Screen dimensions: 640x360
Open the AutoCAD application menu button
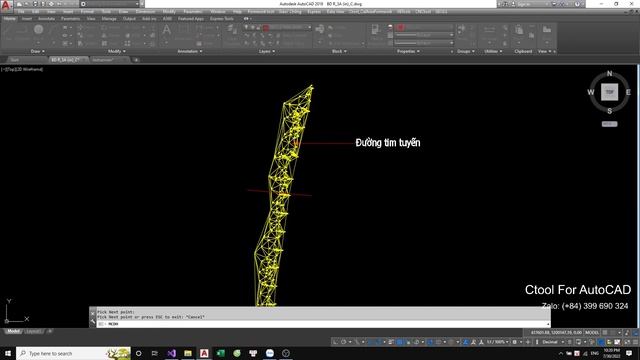[x=6, y=5]
